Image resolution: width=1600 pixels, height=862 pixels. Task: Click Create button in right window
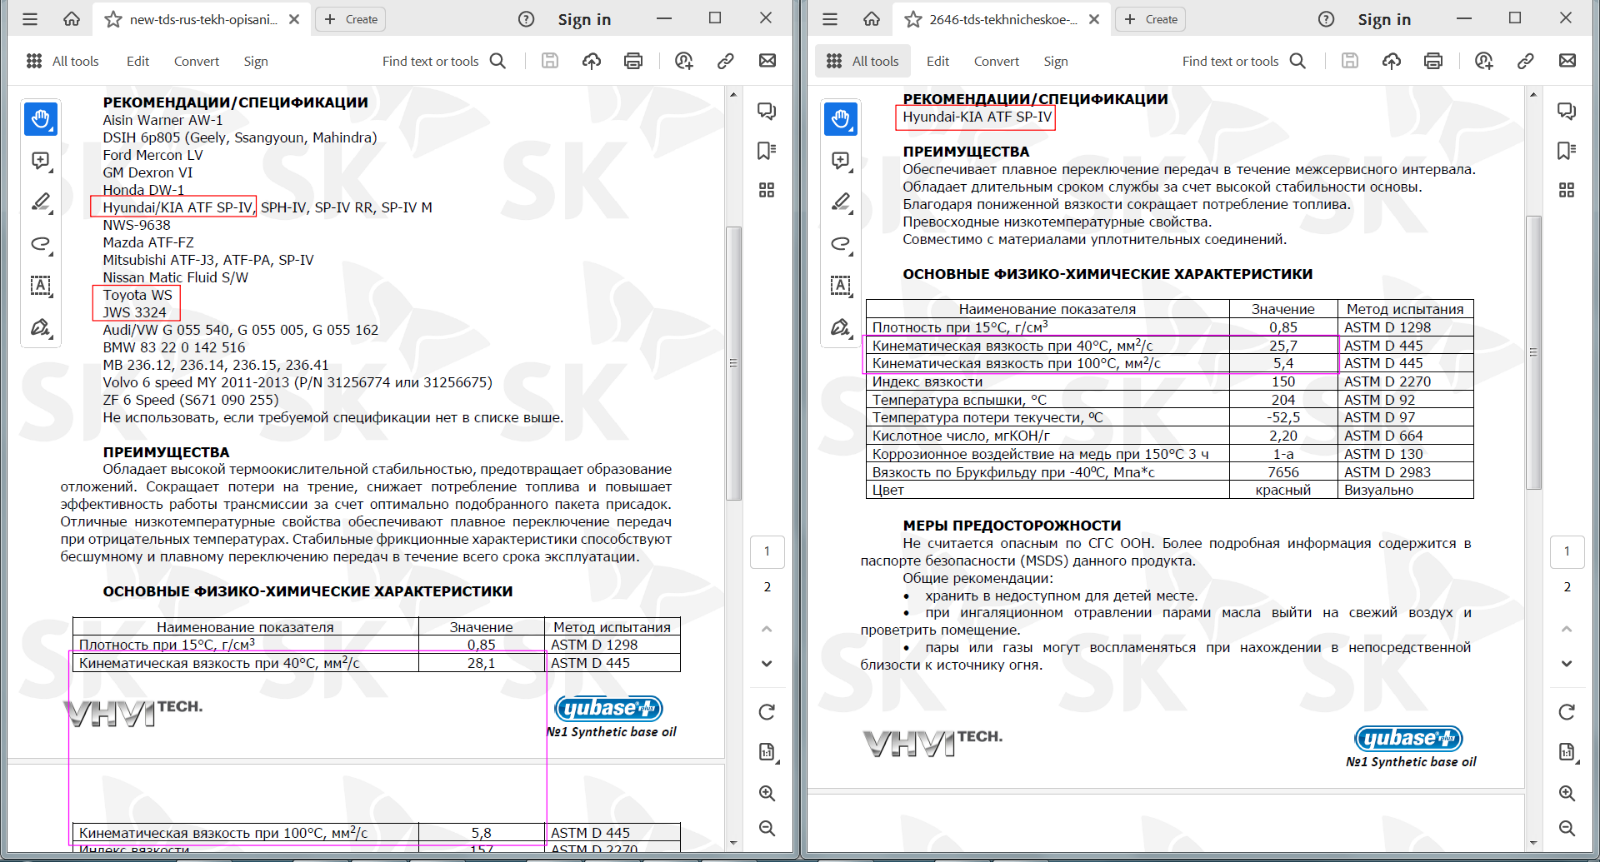(x=1151, y=19)
